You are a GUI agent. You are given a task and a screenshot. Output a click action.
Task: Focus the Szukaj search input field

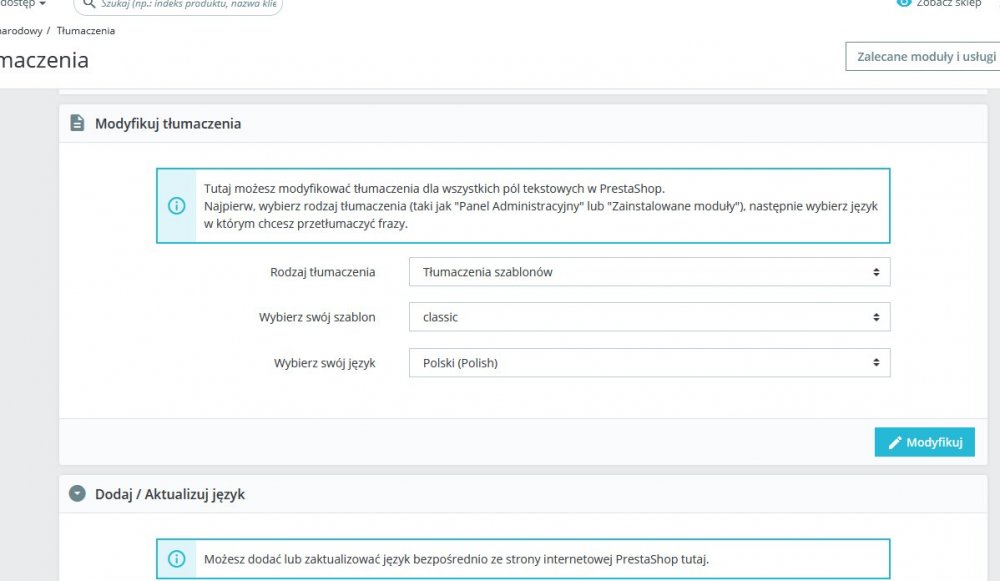coord(190,5)
